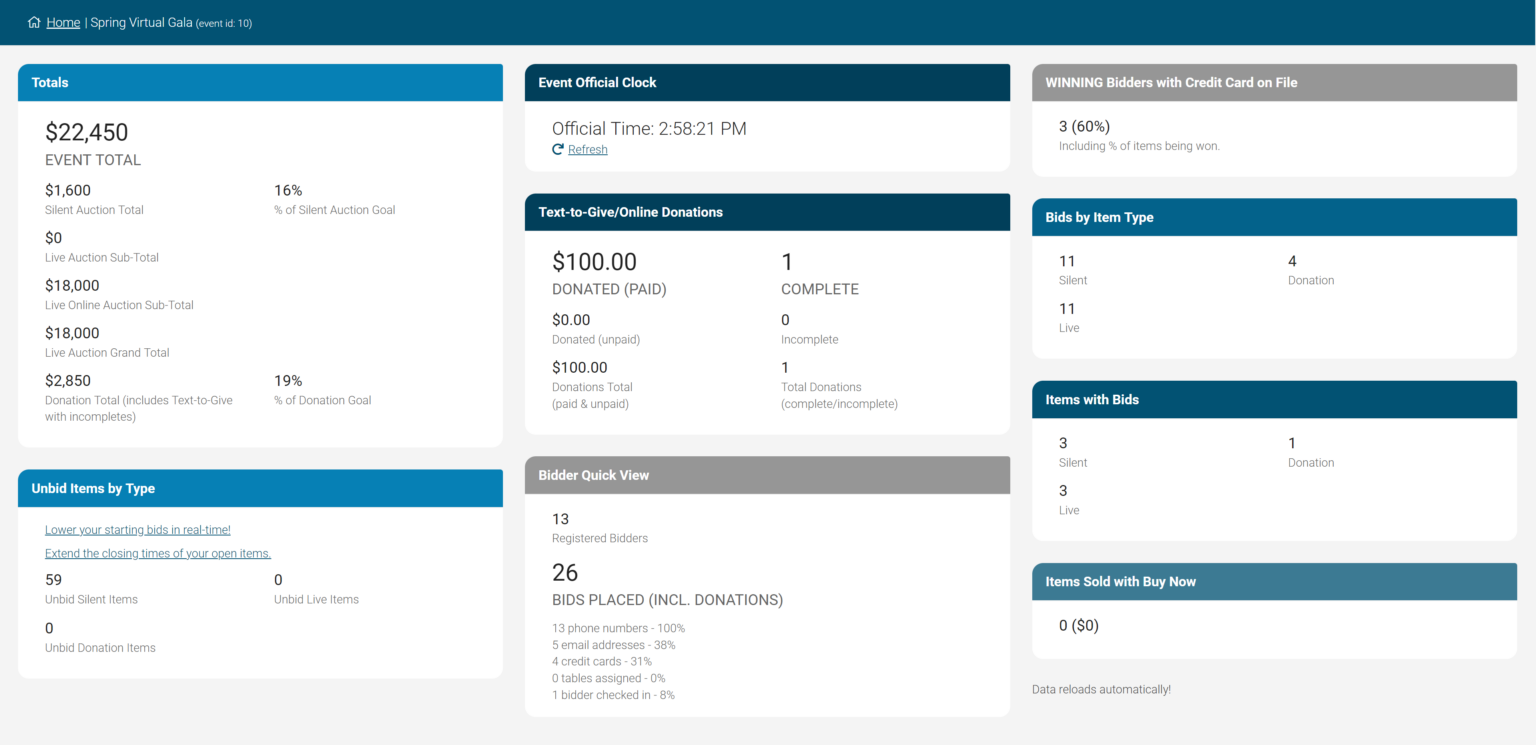The height and width of the screenshot is (745, 1536).
Task: Open 'Lower your starting bids in real-time!' link
Action: tap(137, 530)
